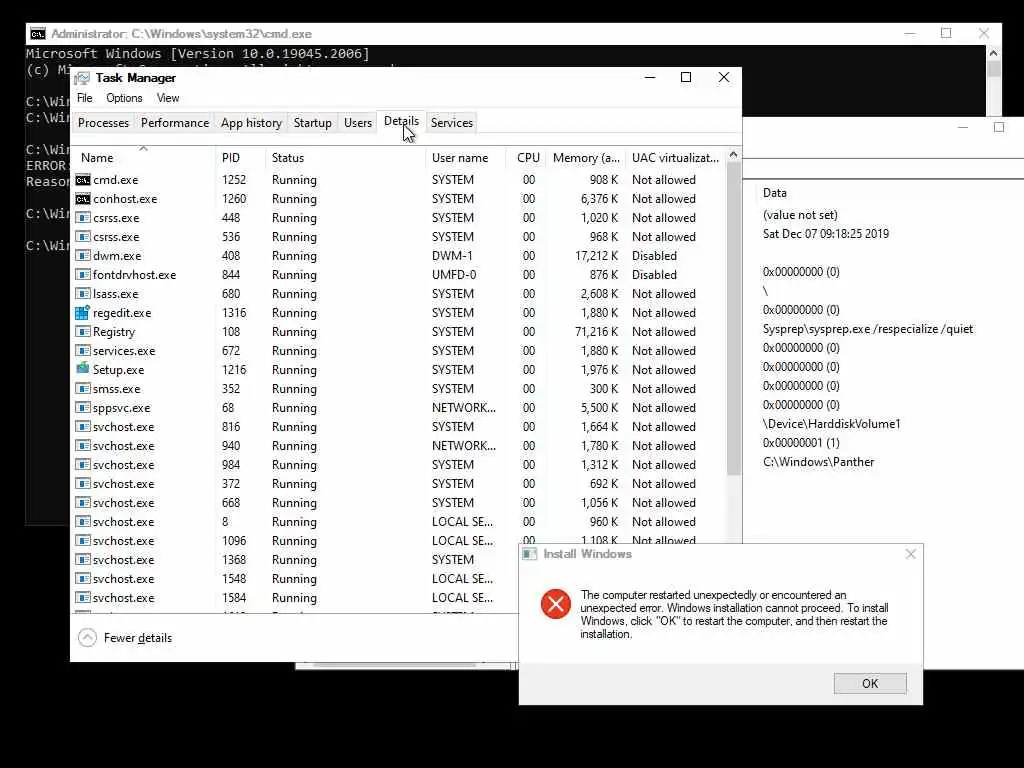Image resolution: width=1024 pixels, height=768 pixels.
Task: Click the lsass.exe process icon
Action: pos(83,293)
